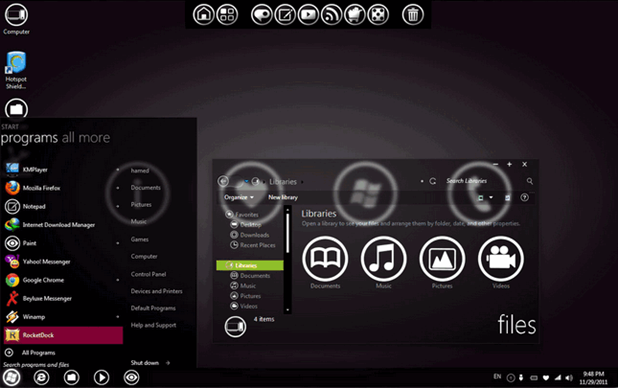Refresh the Libraries view
618x388 pixels.
point(433,181)
